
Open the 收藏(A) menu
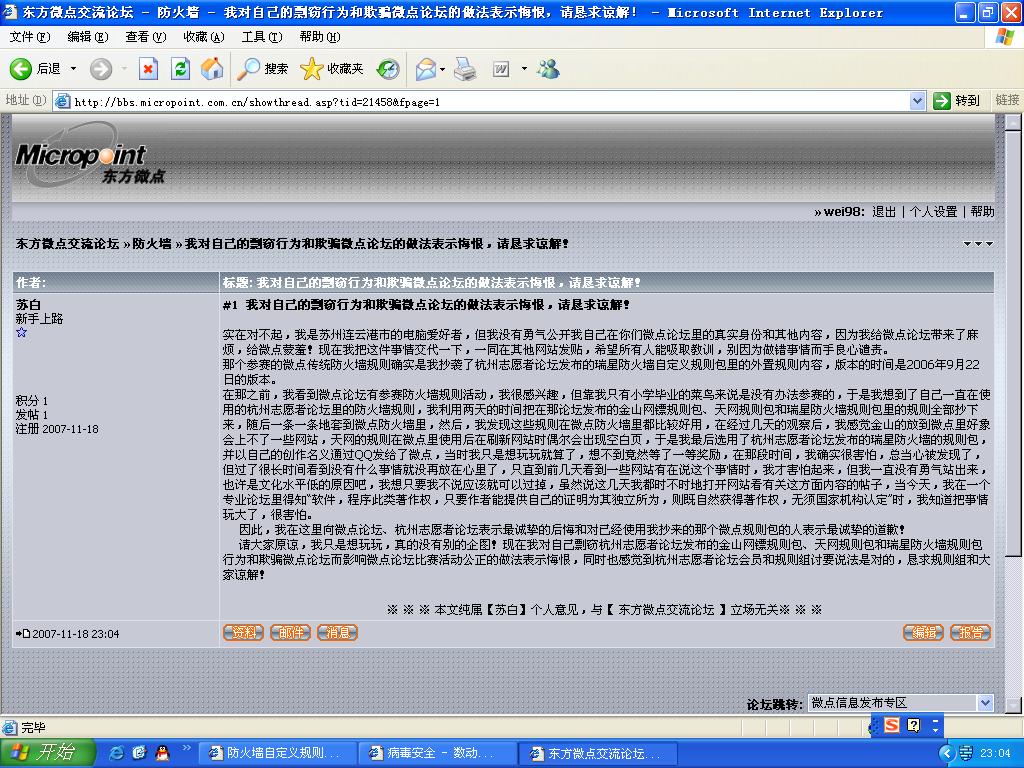(x=204, y=37)
